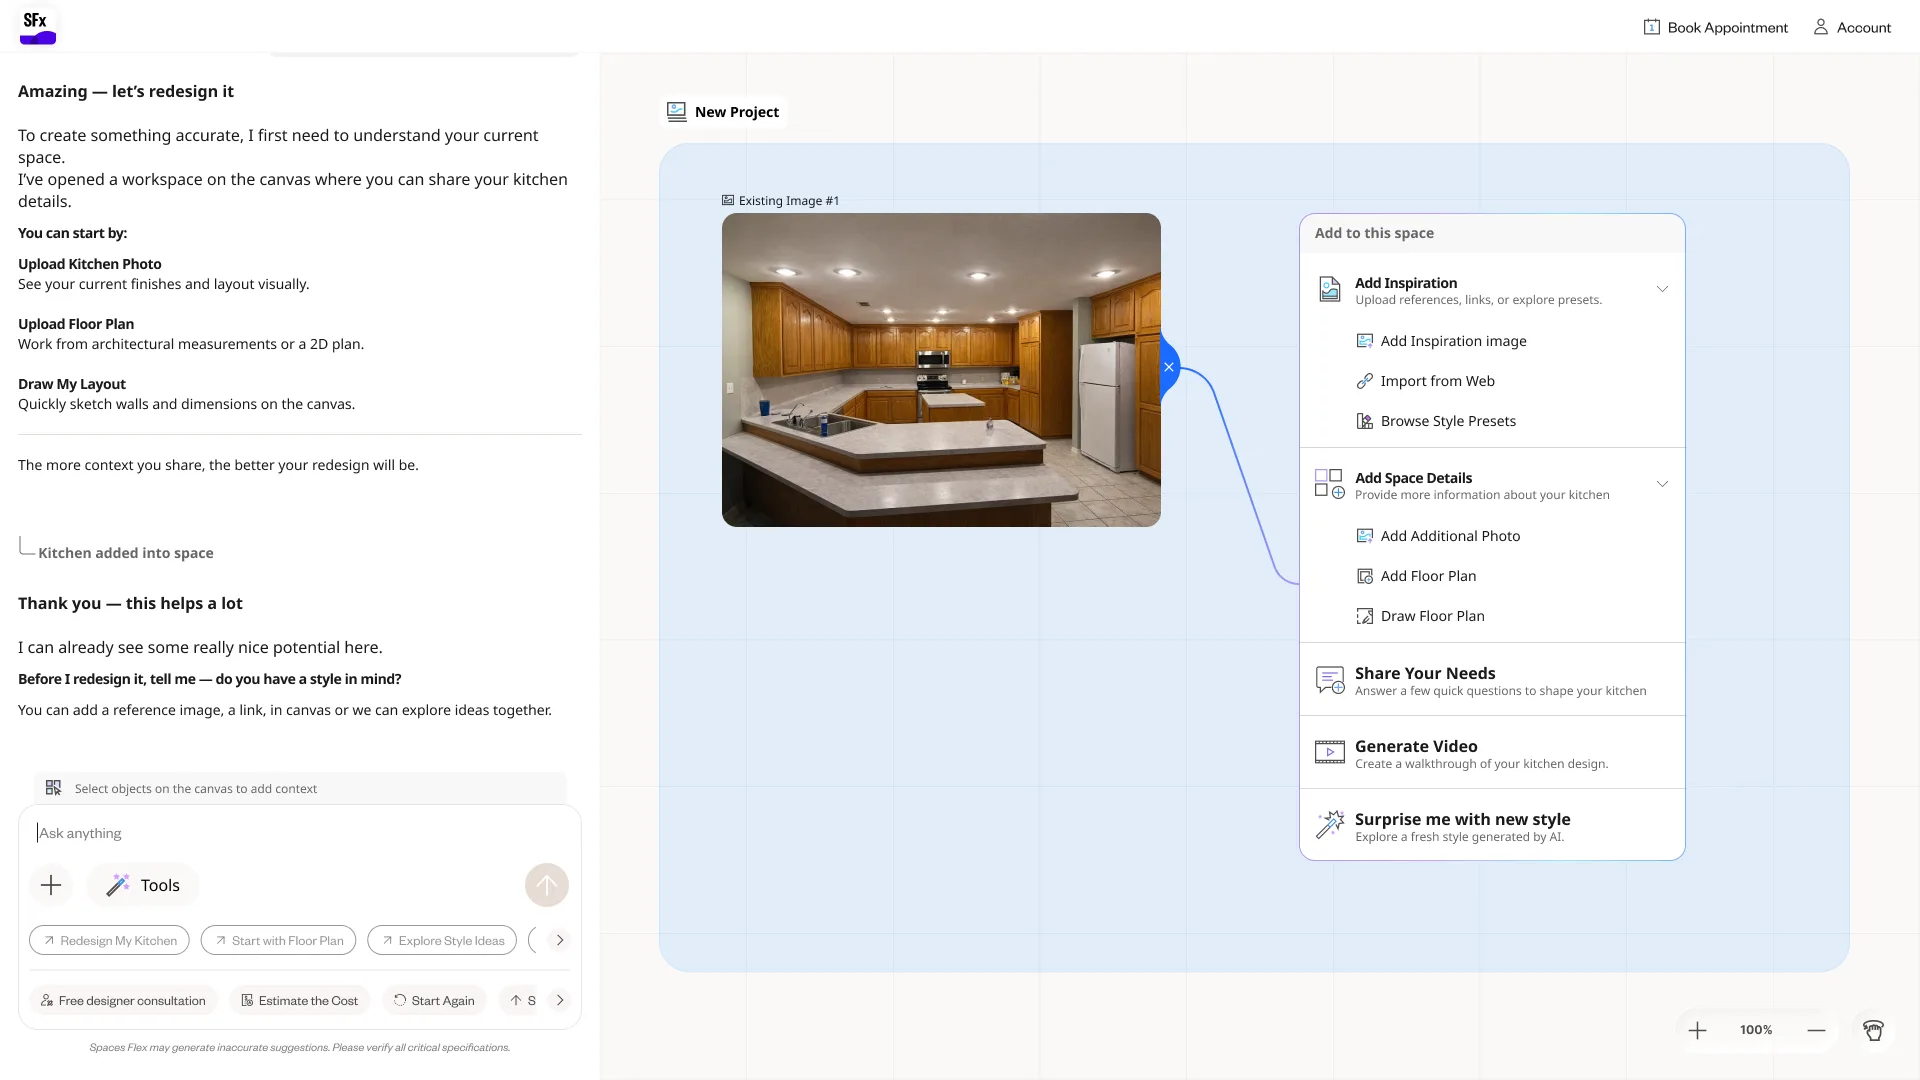Click the Existing Image #1 label
This screenshot has width=1920, height=1080.
point(781,201)
